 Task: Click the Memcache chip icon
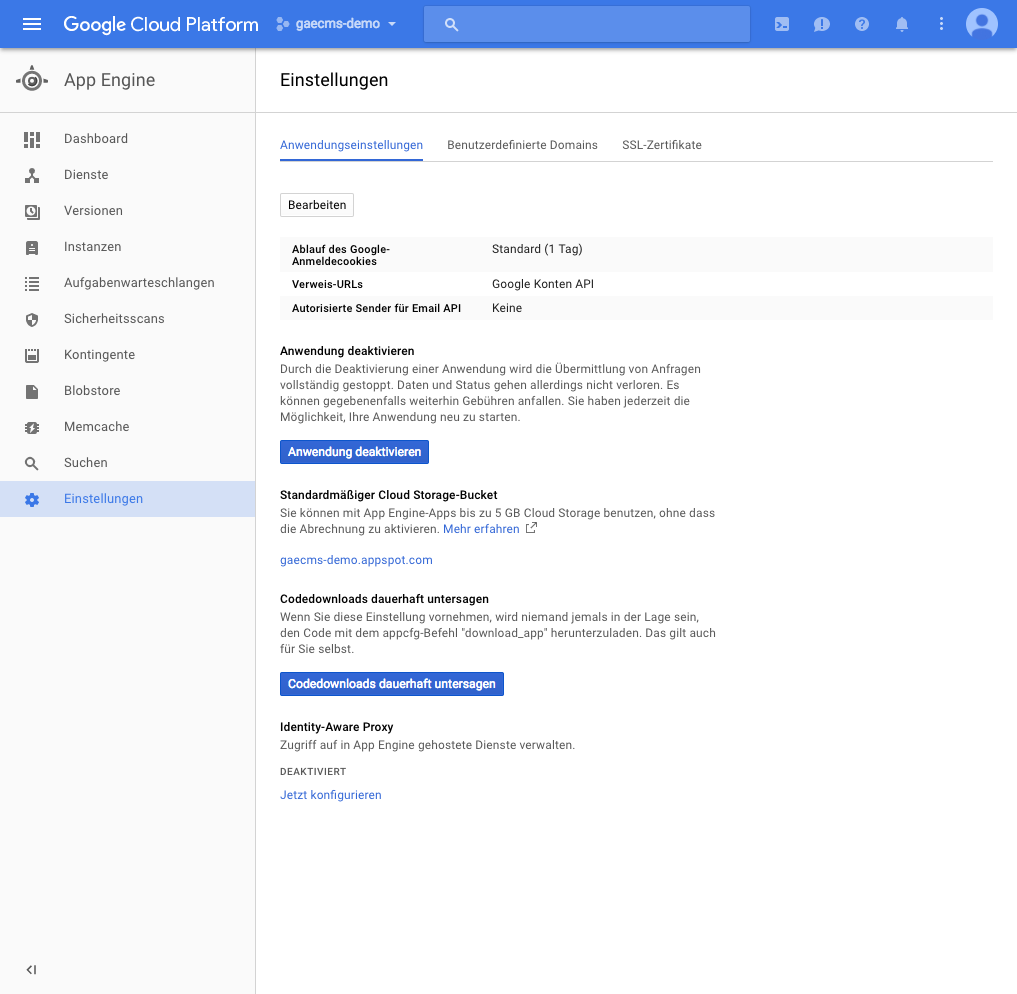(32, 427)
